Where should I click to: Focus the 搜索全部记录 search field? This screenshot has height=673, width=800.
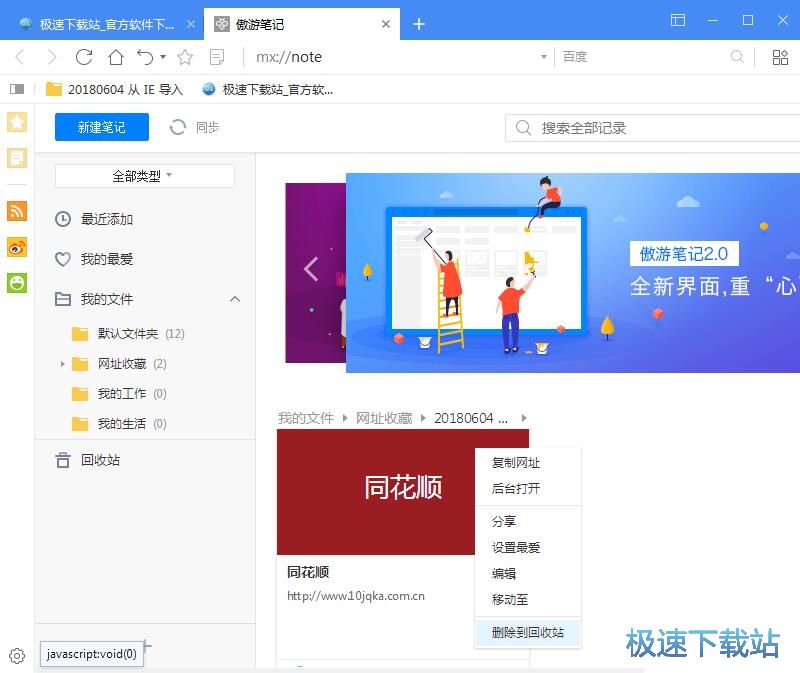pyautogui.click(x=653, y=128)
